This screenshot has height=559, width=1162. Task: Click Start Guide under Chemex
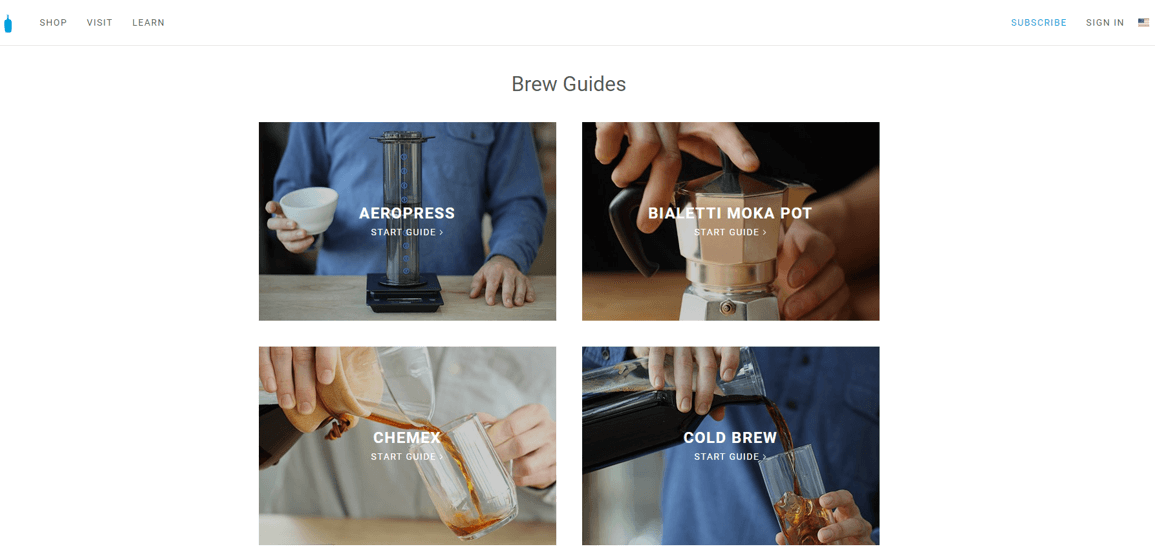pyautogui.click(x=407, y=457)
